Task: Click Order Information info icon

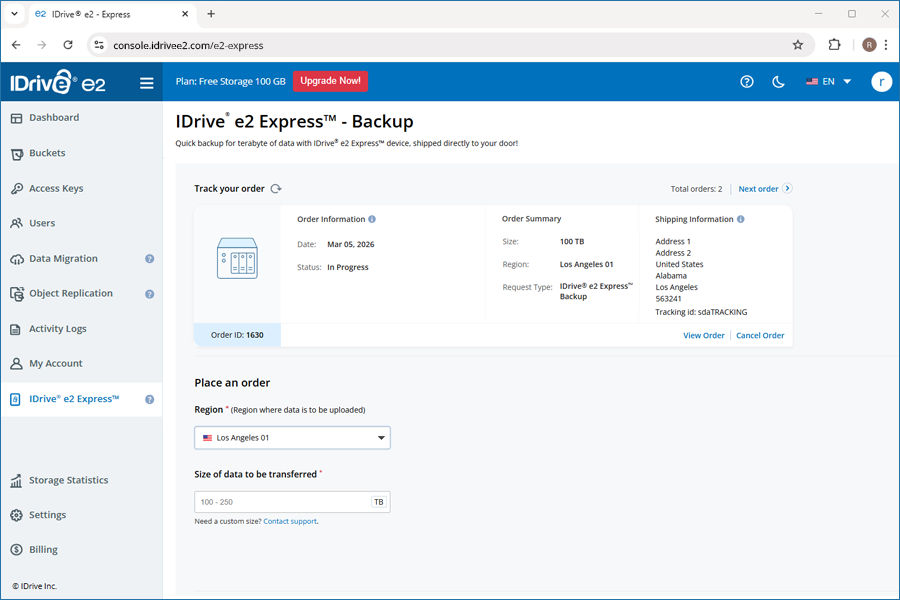Action: pyautogui.click(x=372, y=219)
